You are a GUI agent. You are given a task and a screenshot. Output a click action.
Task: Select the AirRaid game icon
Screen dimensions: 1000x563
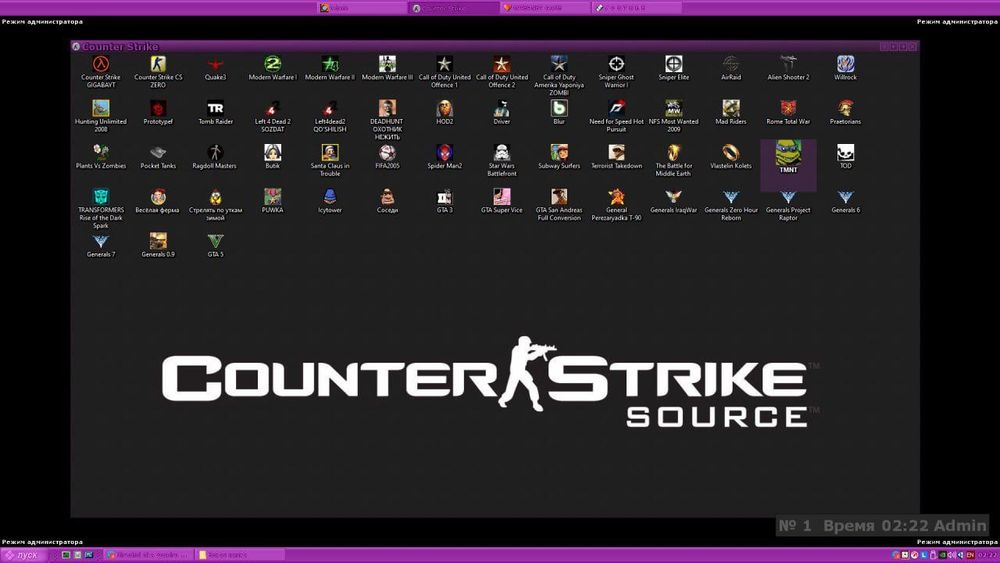click(x=731, y=64)
